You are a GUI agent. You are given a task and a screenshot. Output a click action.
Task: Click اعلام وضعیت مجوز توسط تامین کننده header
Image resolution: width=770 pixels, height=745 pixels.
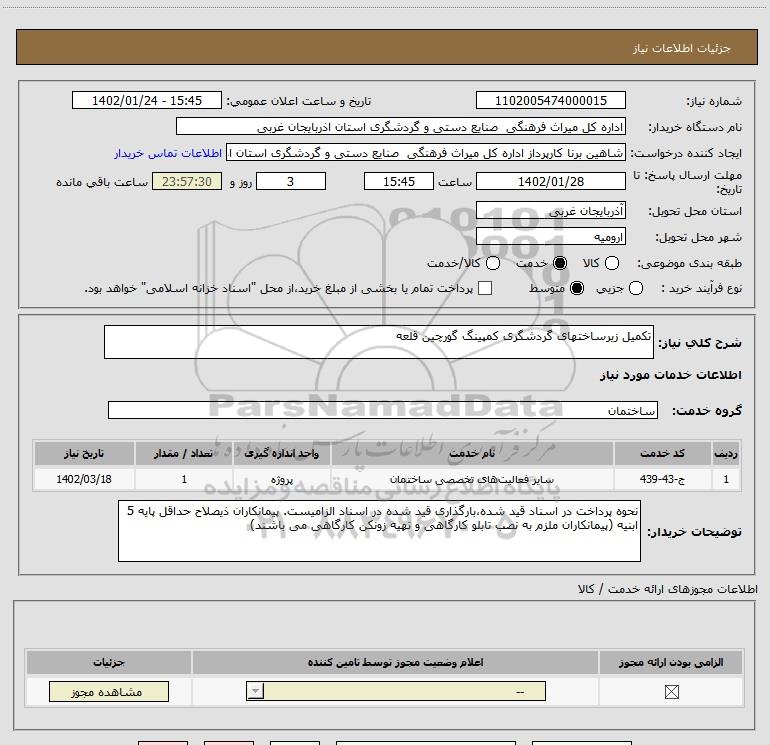tap(395, 662)
